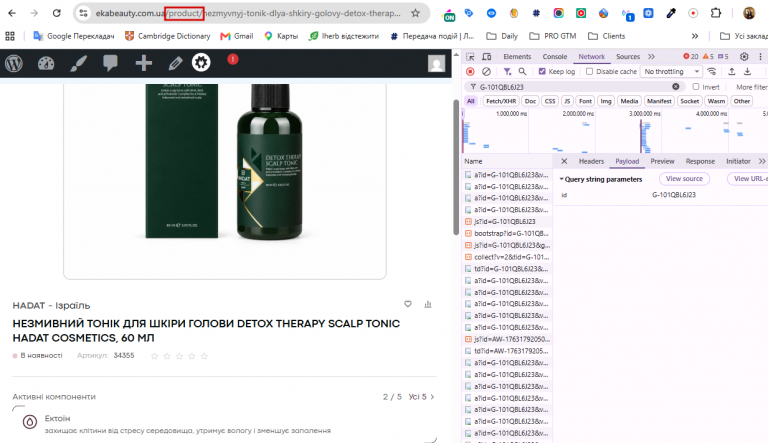Open DevTools settings gear
The width and height of the screenshot is (768, 443).
(x=744, y=56)
